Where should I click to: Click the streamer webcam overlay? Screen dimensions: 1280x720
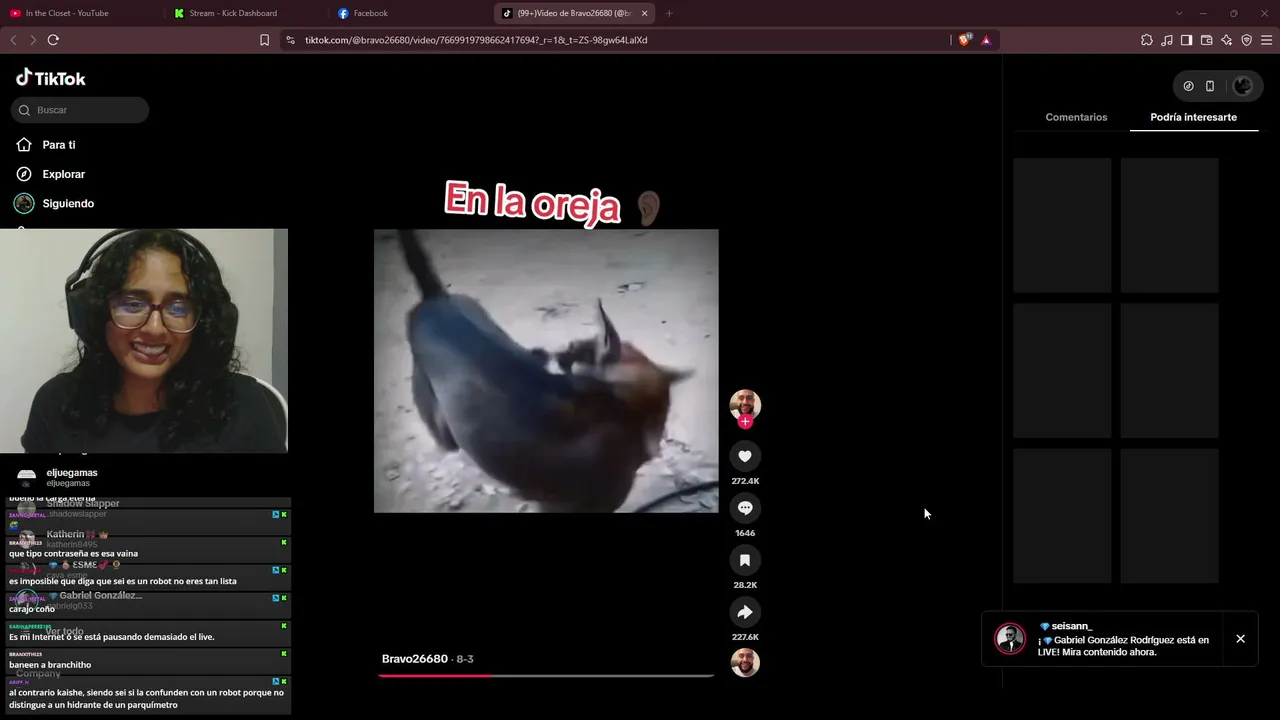(x=144, y=341)
